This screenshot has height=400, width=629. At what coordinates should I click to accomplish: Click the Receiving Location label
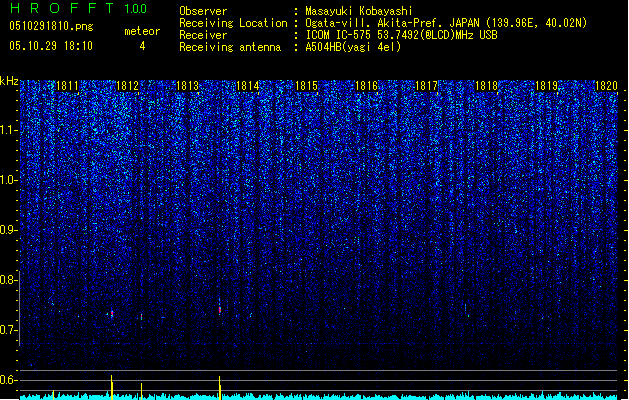233,23
